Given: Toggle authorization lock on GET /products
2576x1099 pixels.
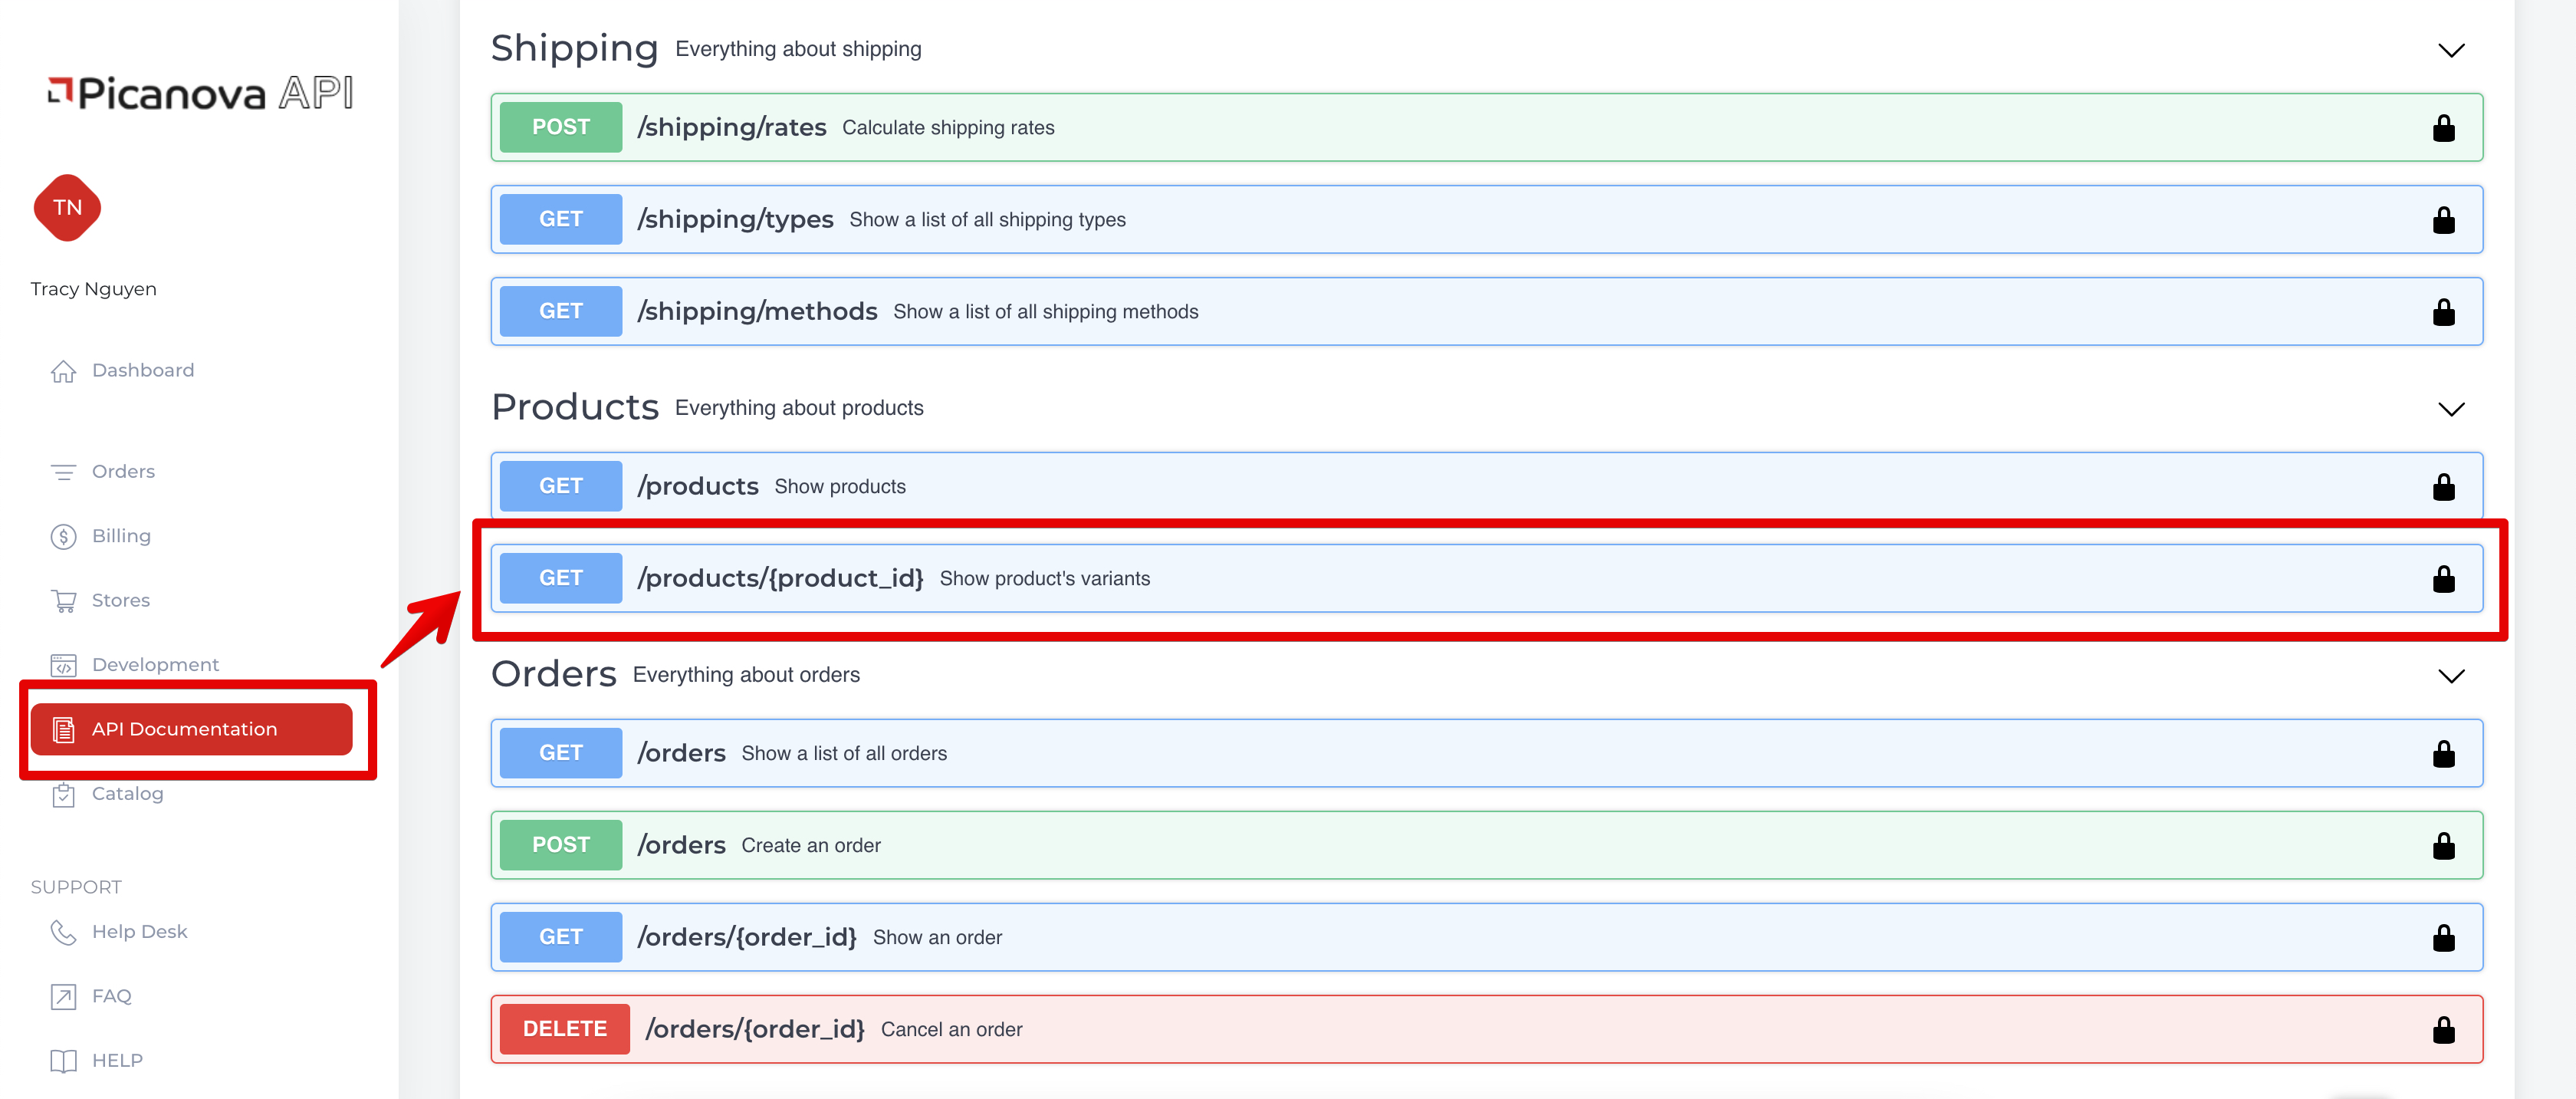Looking at the screenshot, I should click(2443, 487).
